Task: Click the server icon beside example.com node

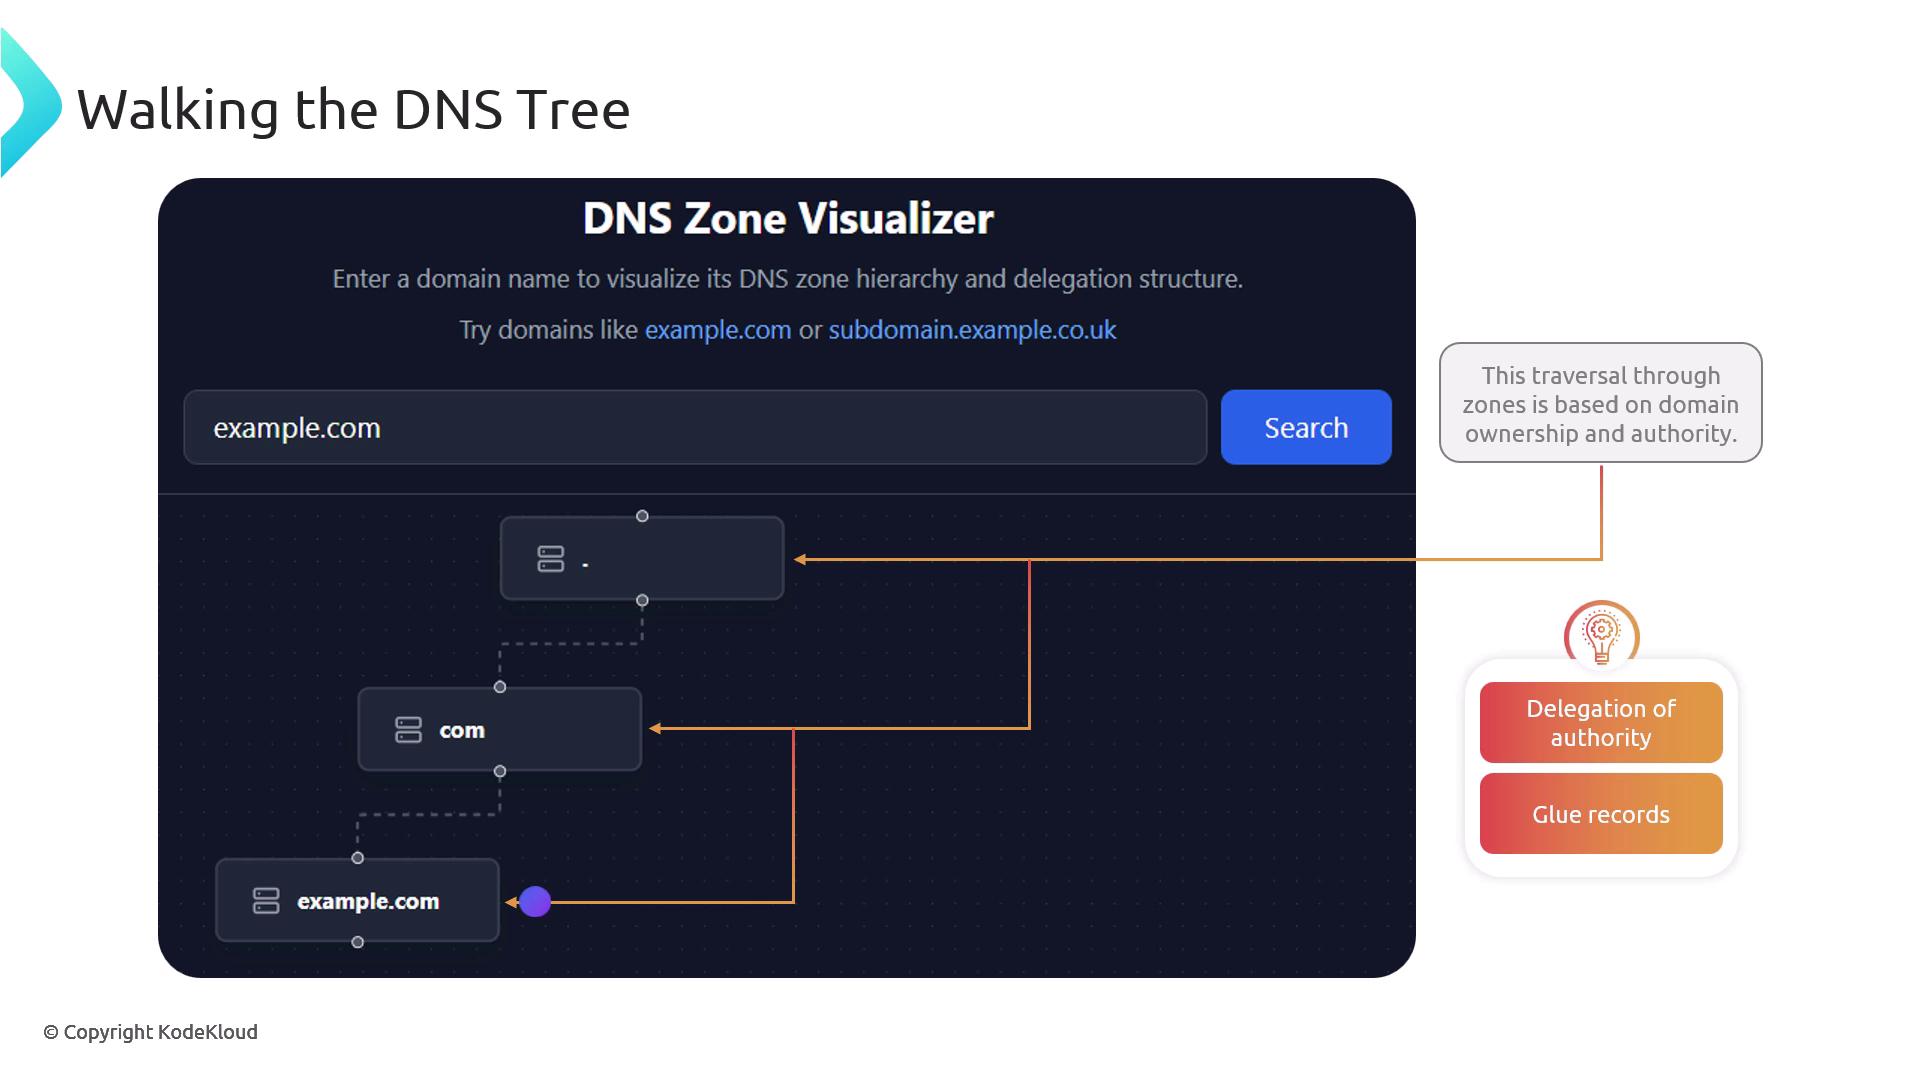Action: 266,901
